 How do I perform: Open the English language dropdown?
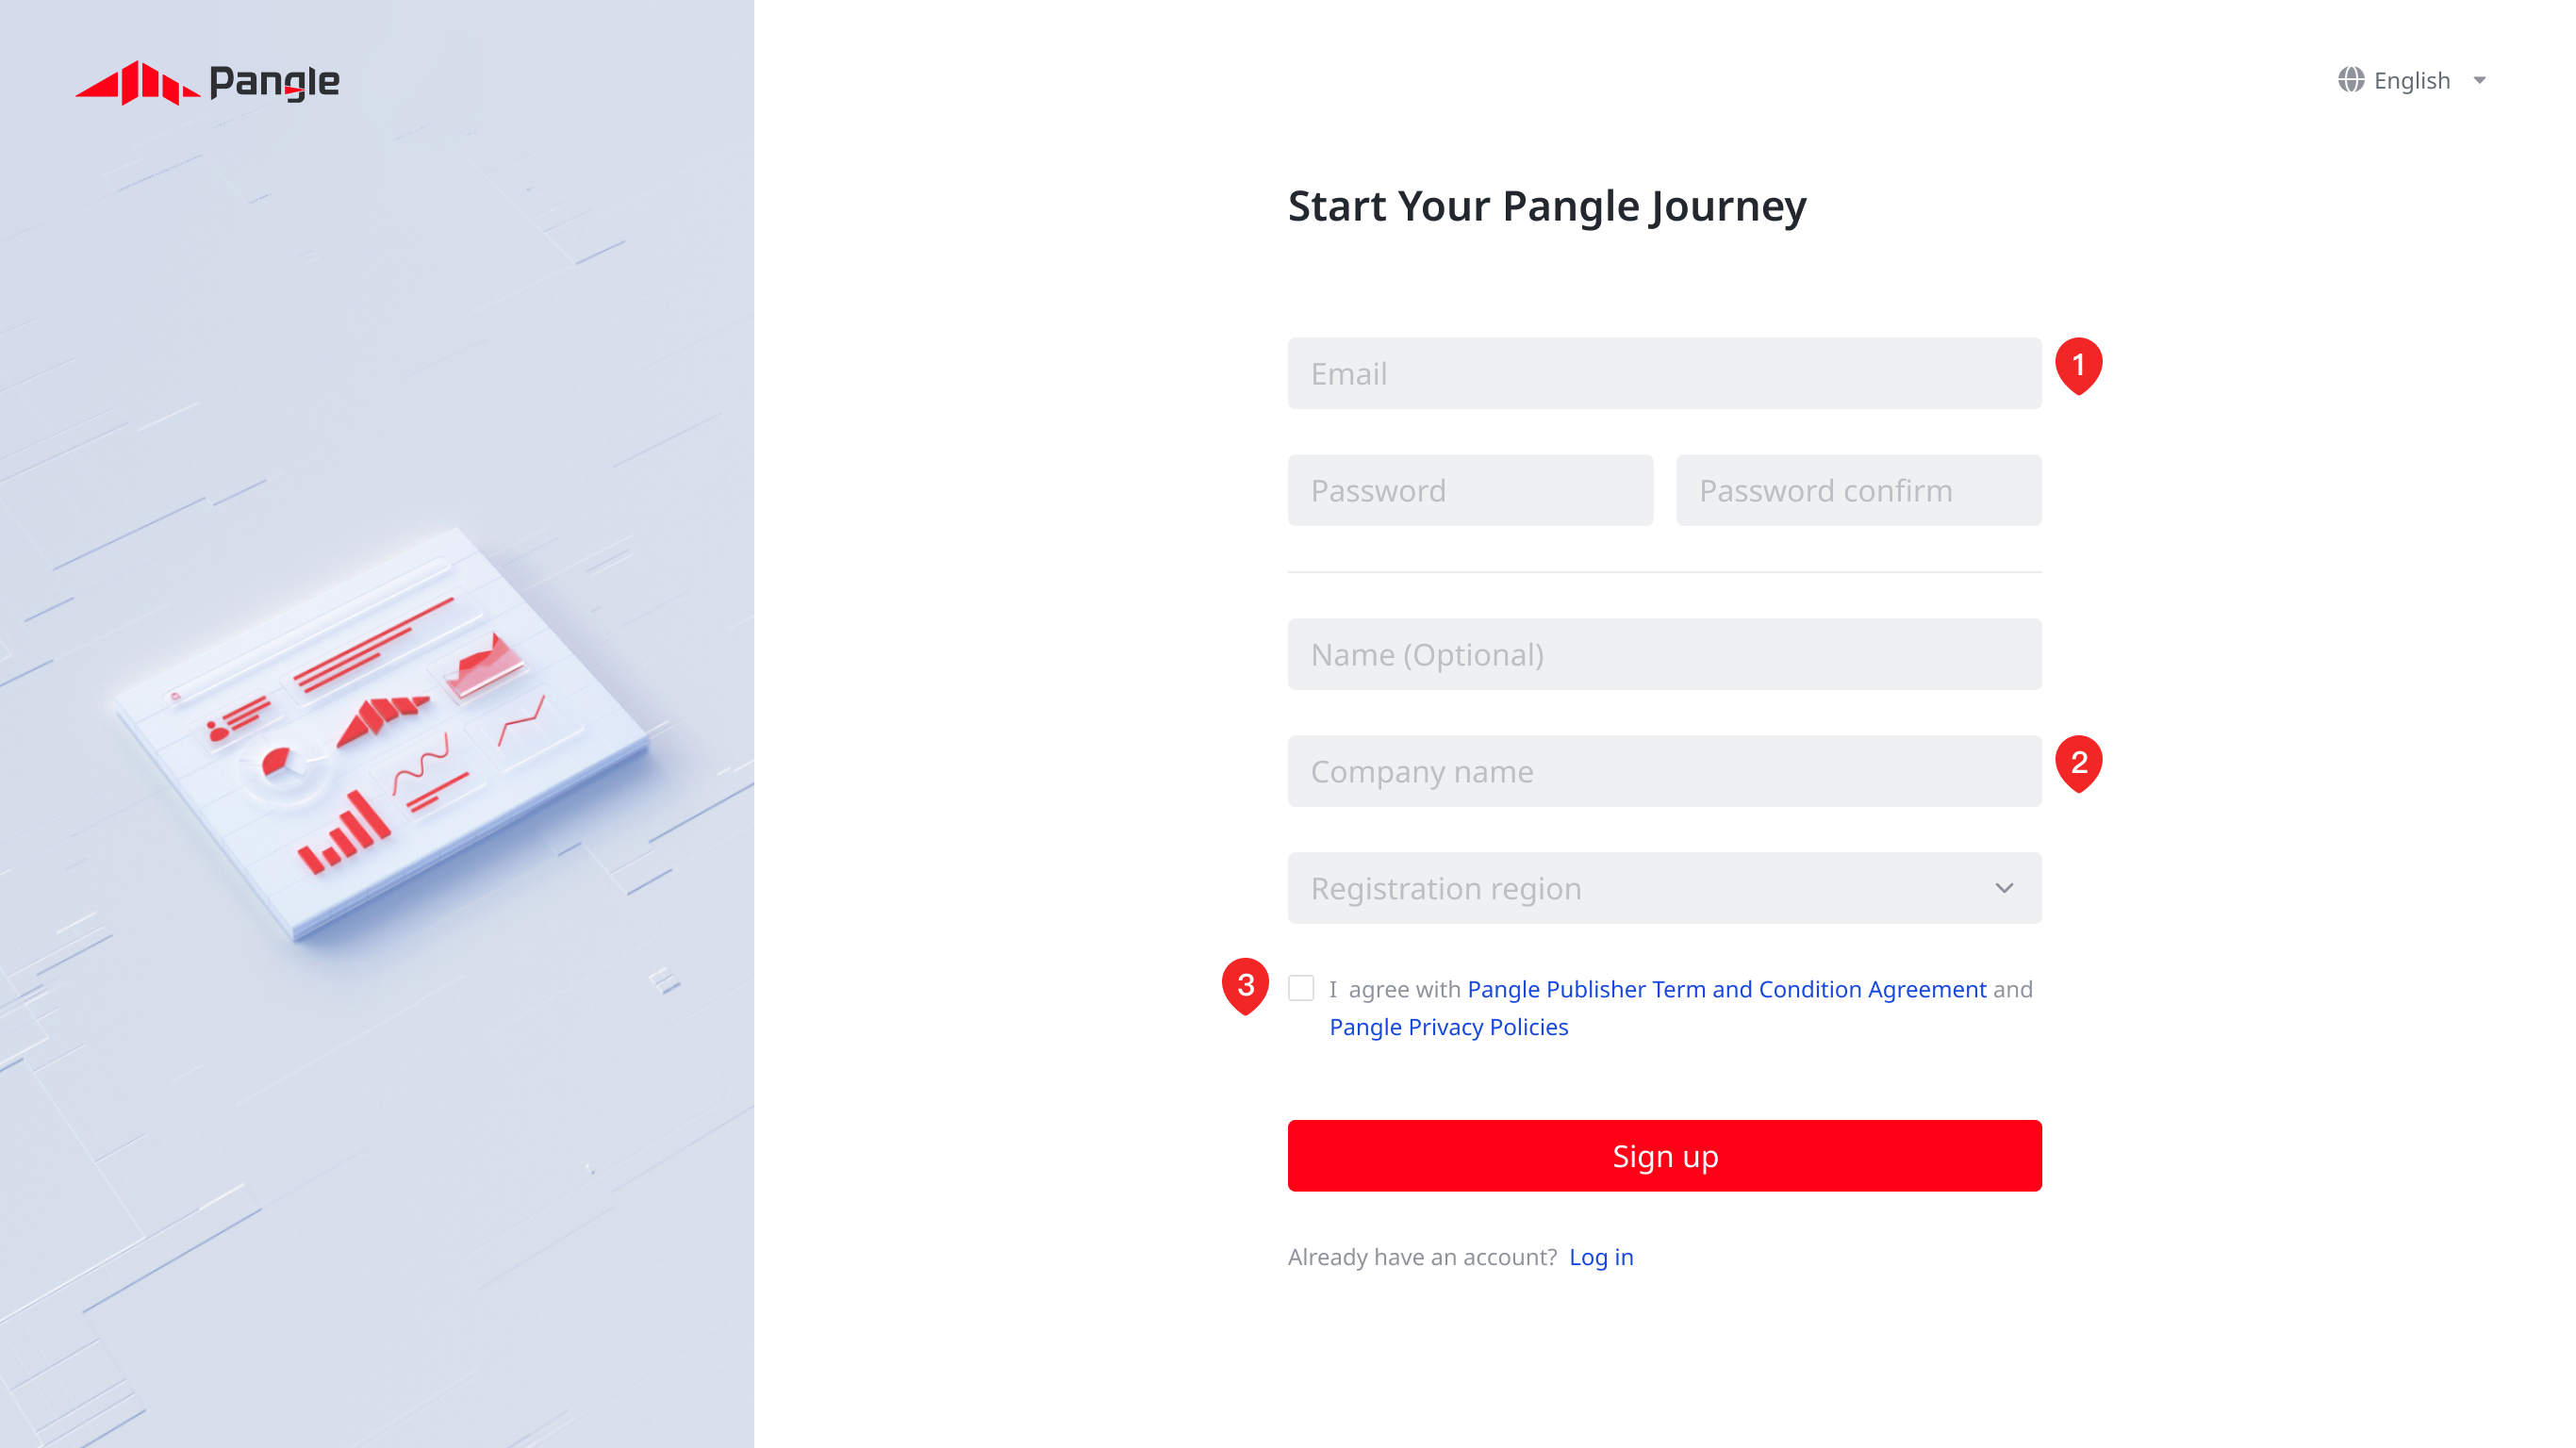2411,80
